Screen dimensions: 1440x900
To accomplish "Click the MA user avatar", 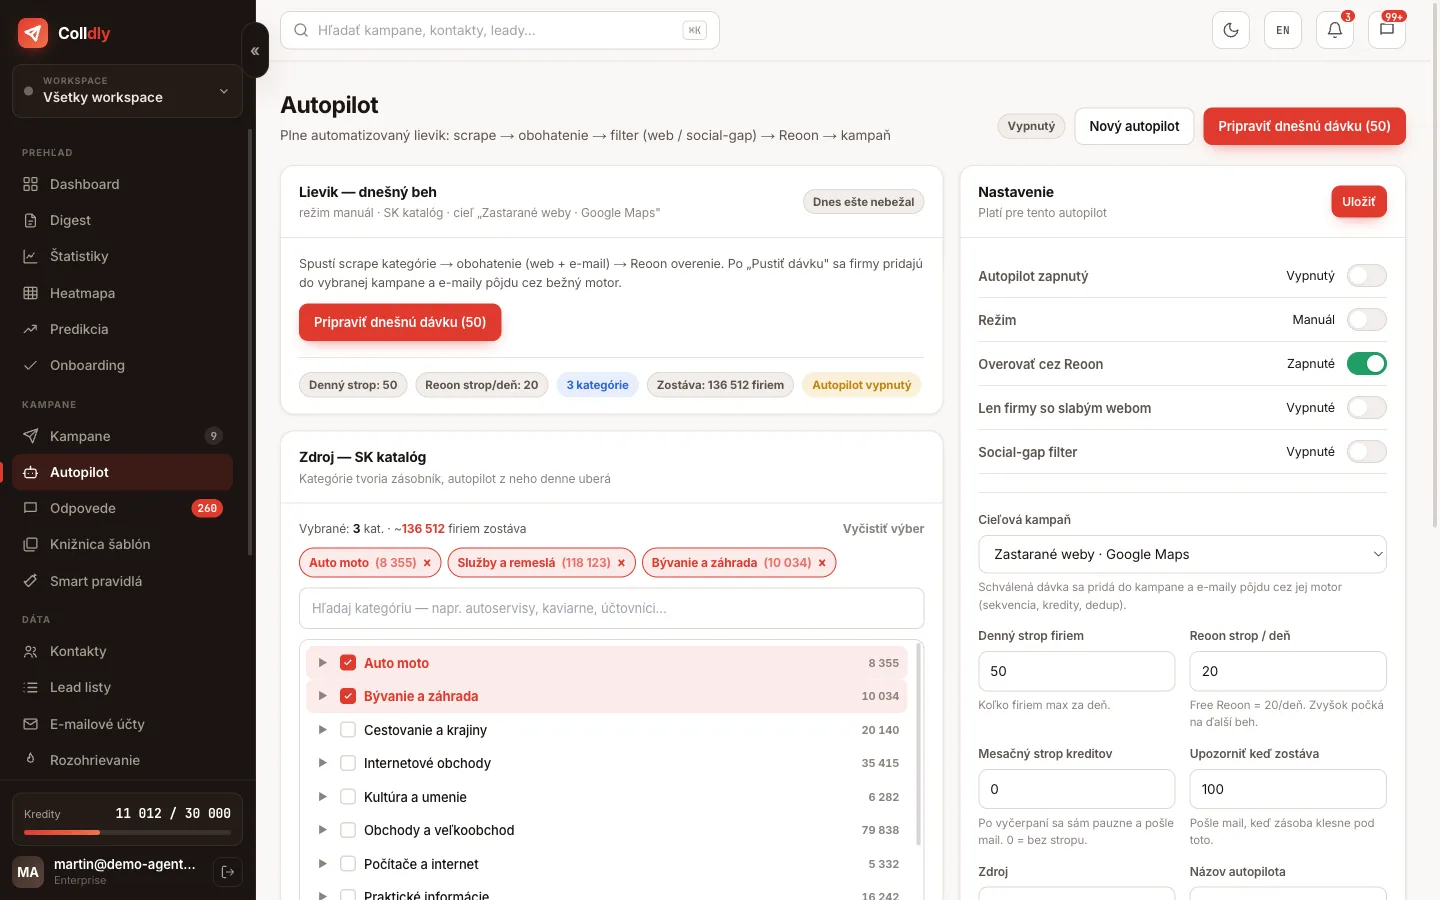I will pos(28,872).
